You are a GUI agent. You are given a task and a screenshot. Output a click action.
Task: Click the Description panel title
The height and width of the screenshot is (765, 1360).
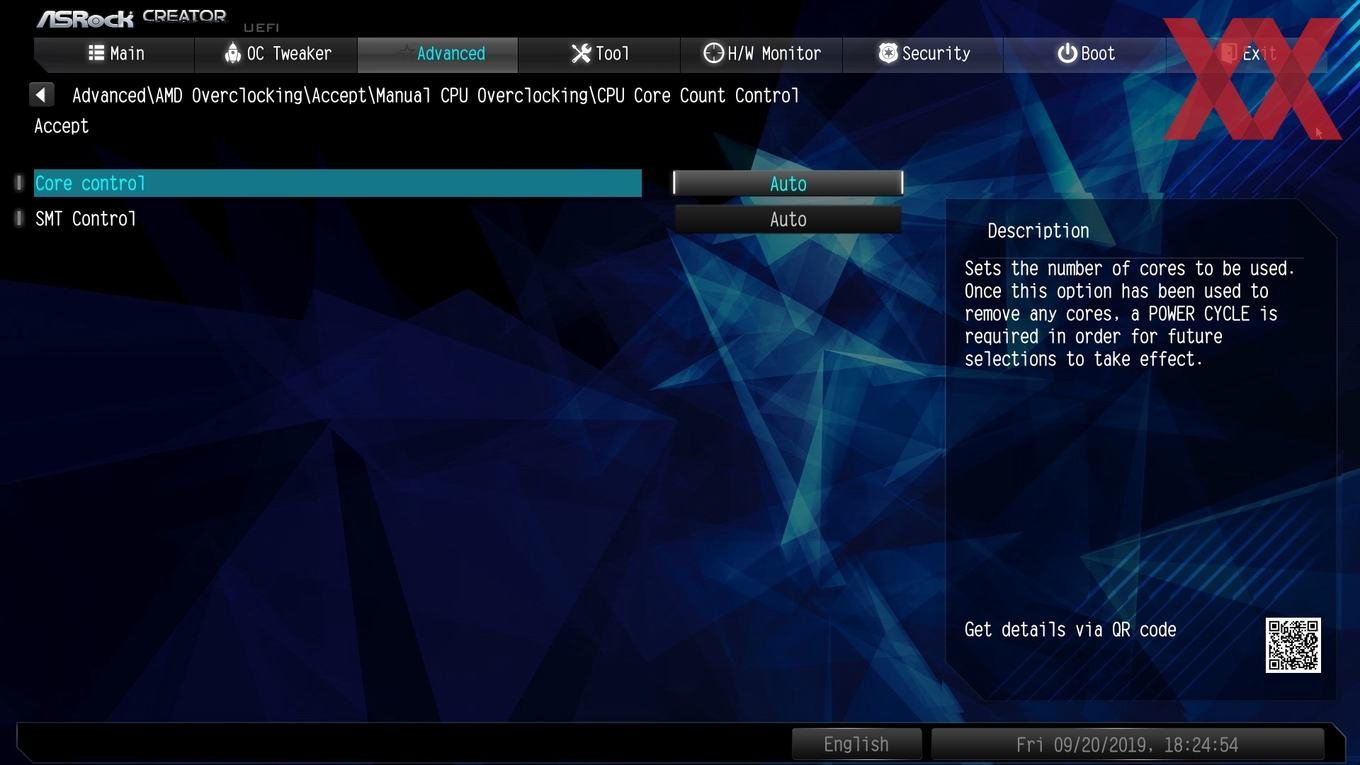[1038, 231]
